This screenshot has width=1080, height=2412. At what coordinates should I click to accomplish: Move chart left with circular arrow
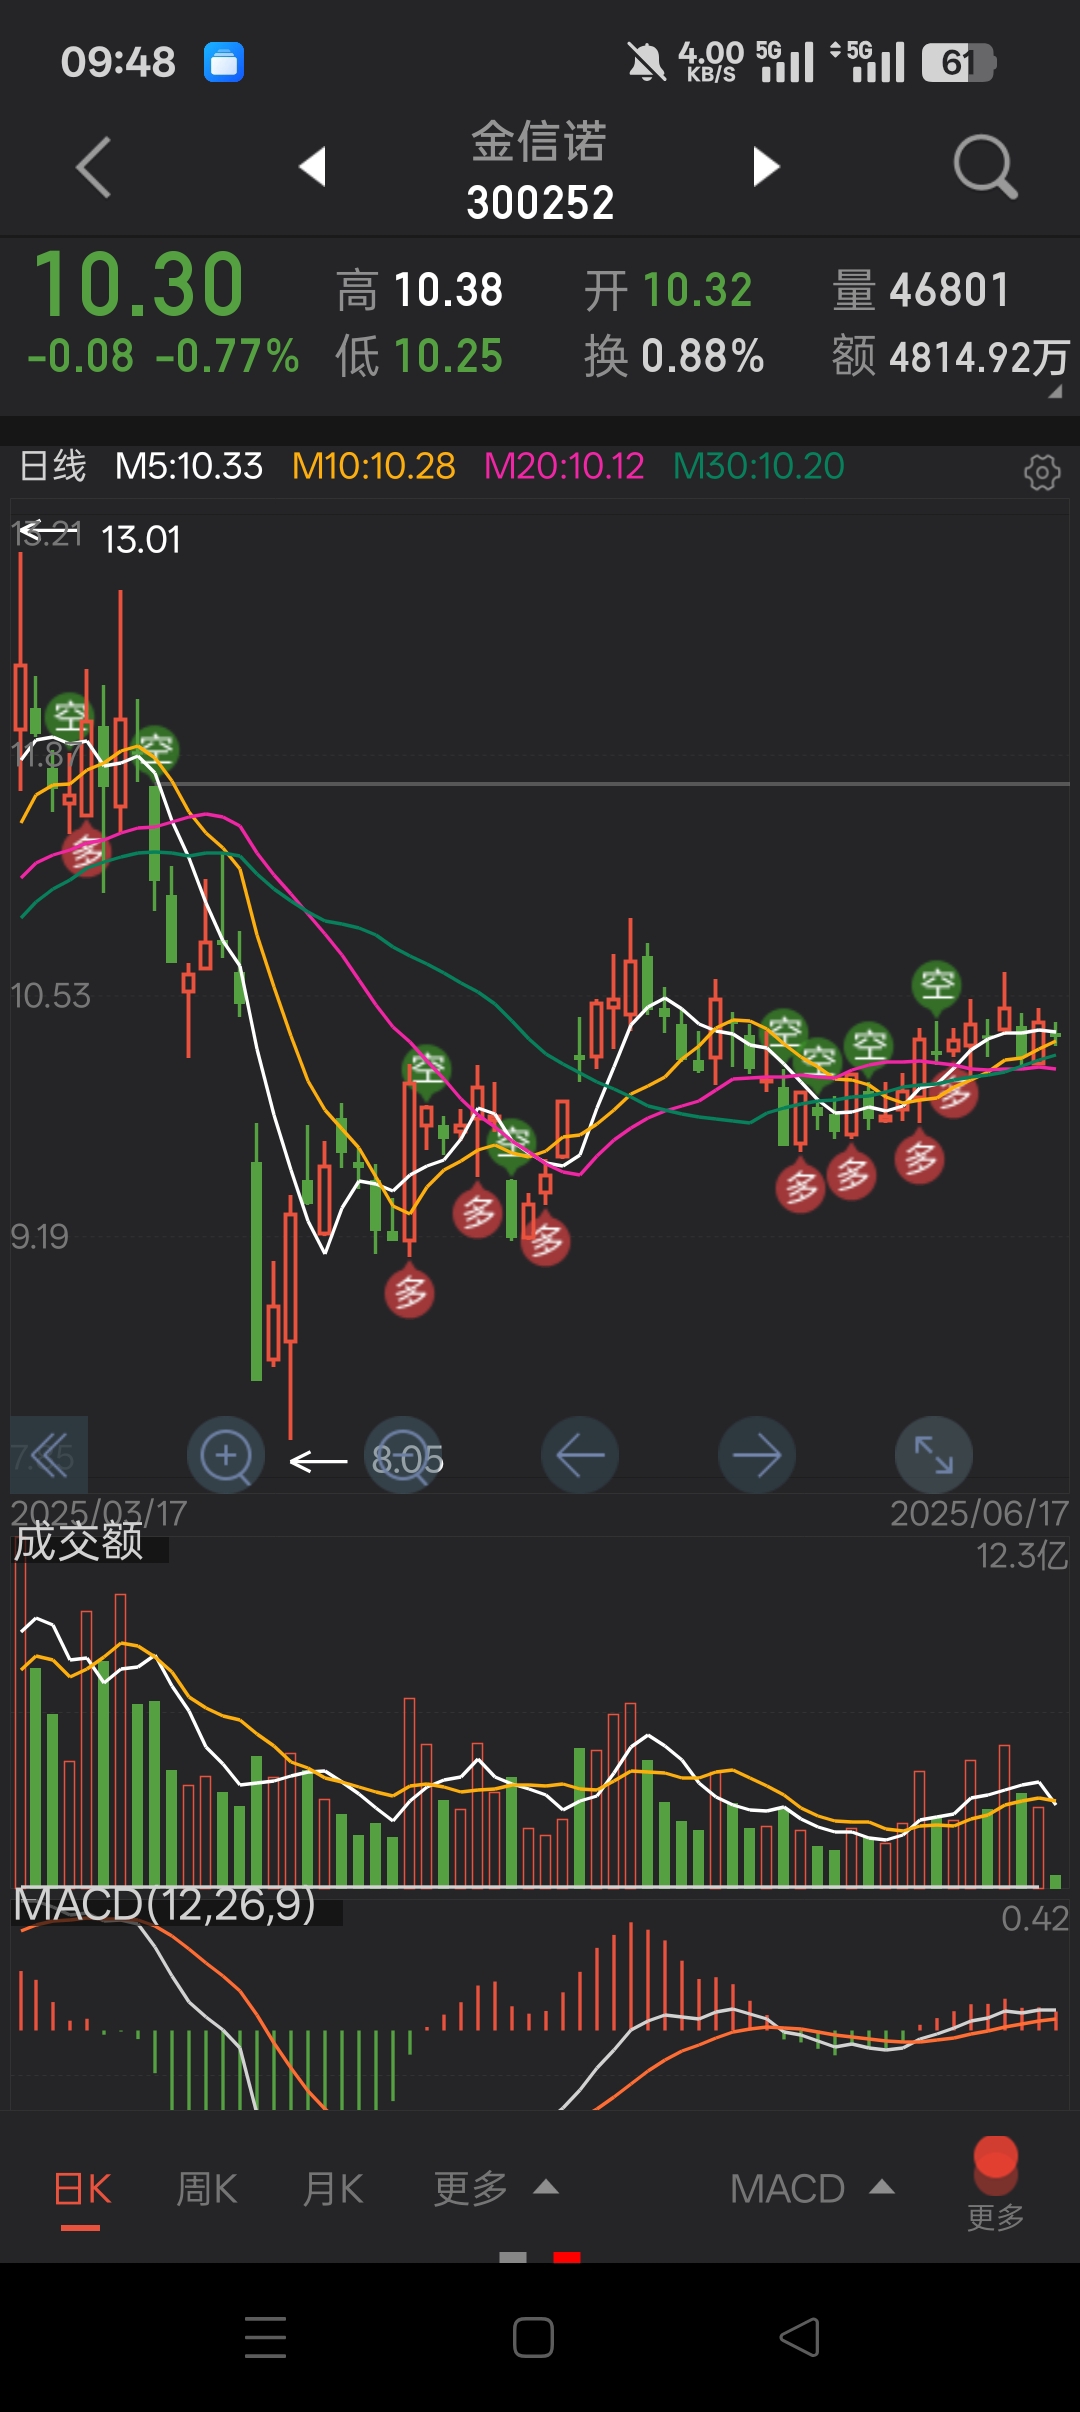click(580, 1455)
